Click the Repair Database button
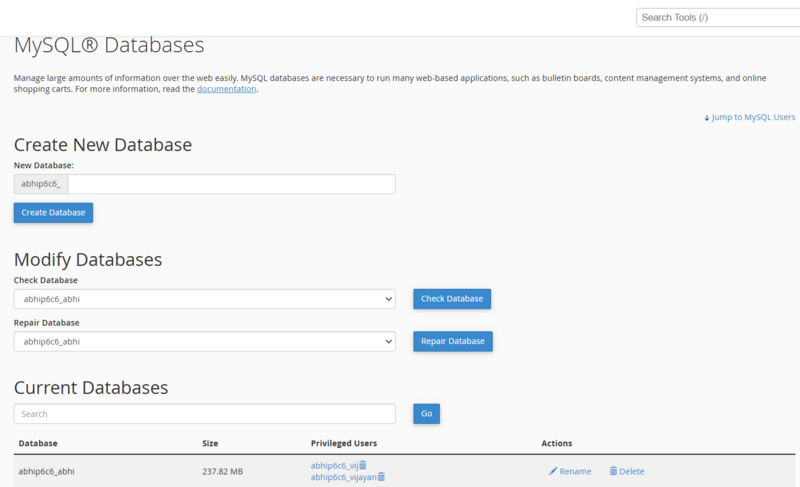 click(x=453, y=341)
